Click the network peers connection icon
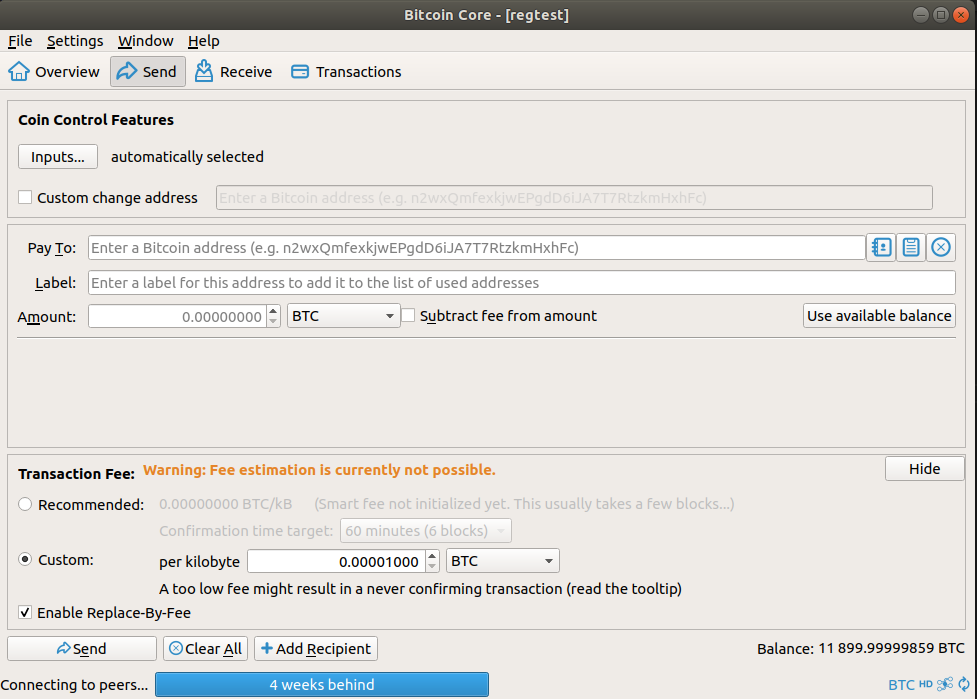 [x=945, y=684]
